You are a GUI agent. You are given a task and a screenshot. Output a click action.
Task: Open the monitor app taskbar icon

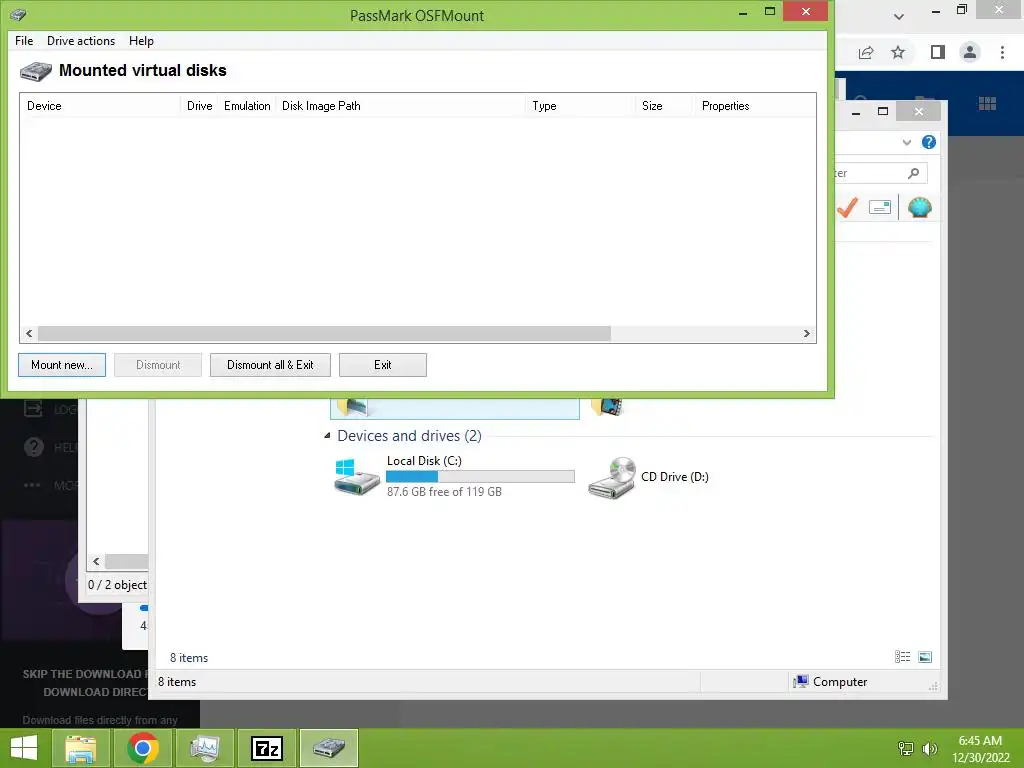tap(204, 748)
